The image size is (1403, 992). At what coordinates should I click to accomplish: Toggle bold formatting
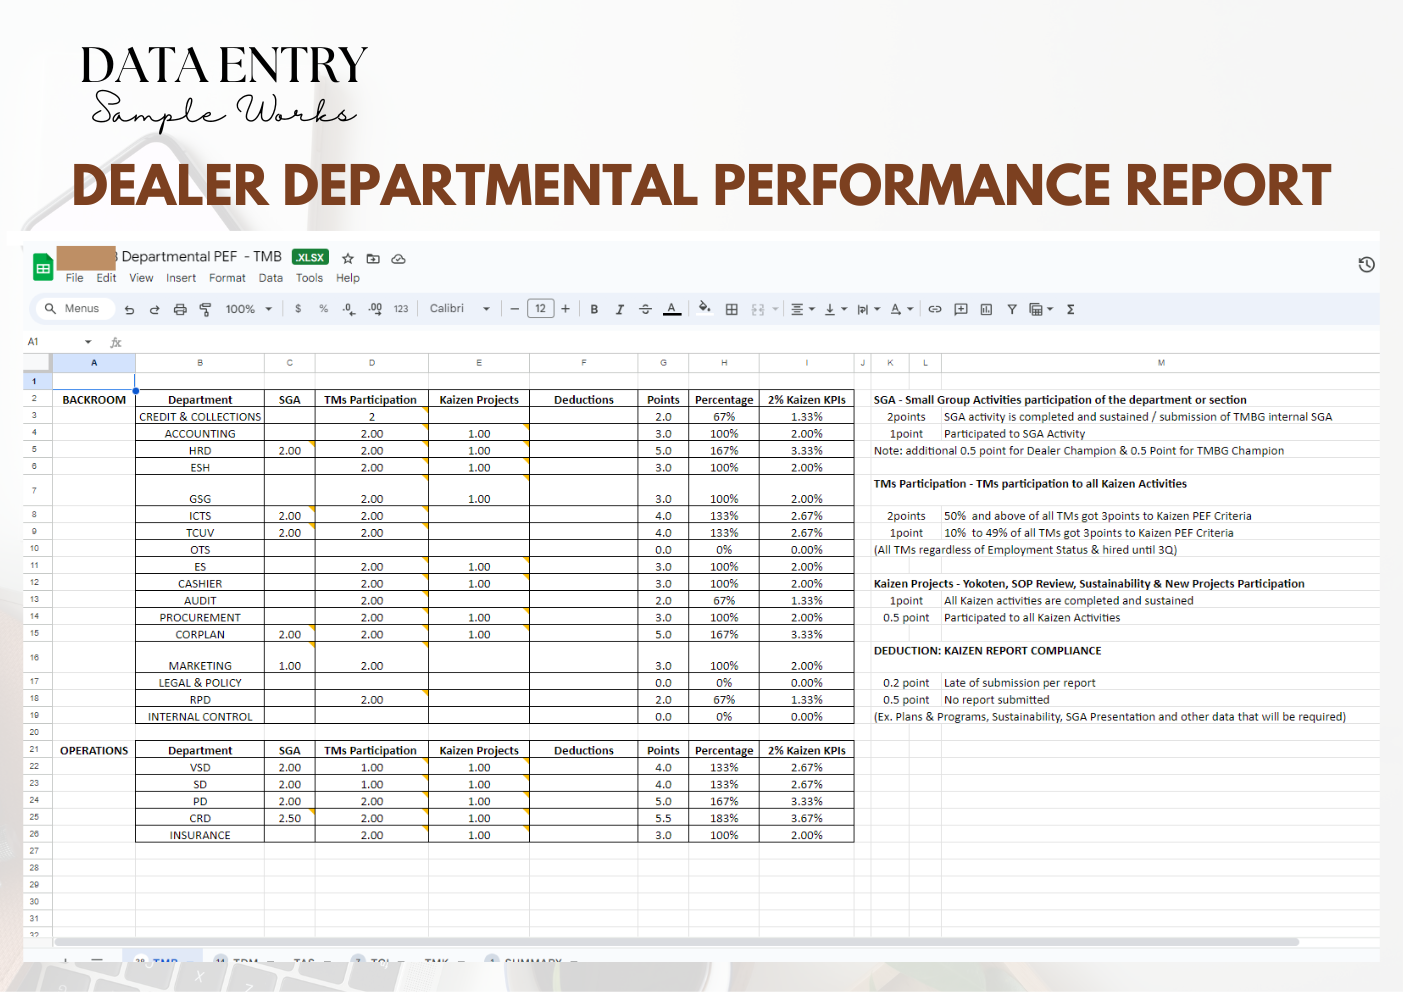594,310
